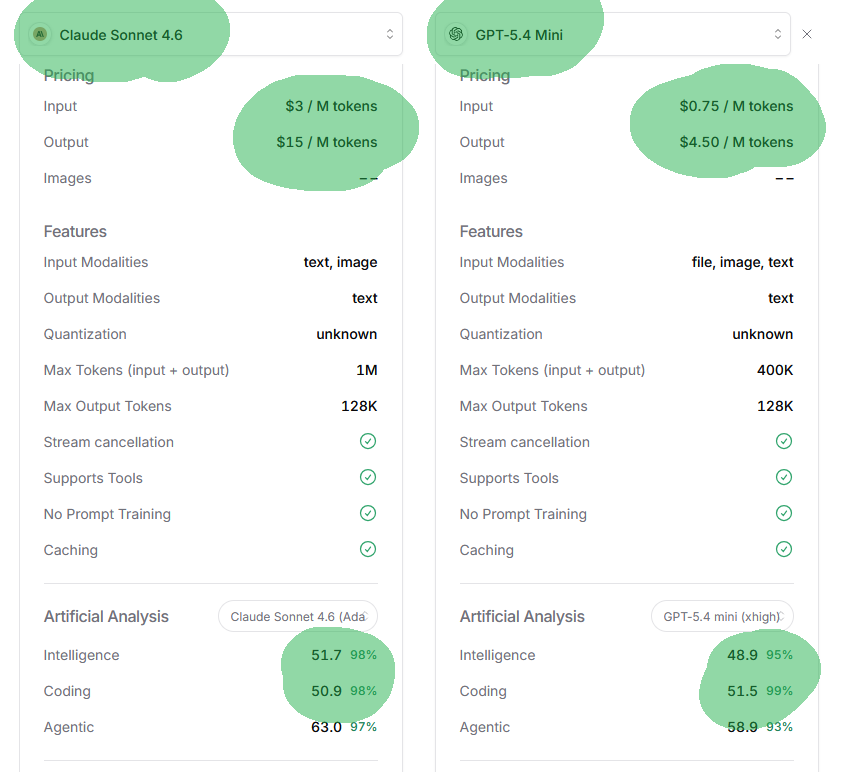
Task: Remove the GPT-5.4 Mini column with X
Action: [x=807, y=34]
